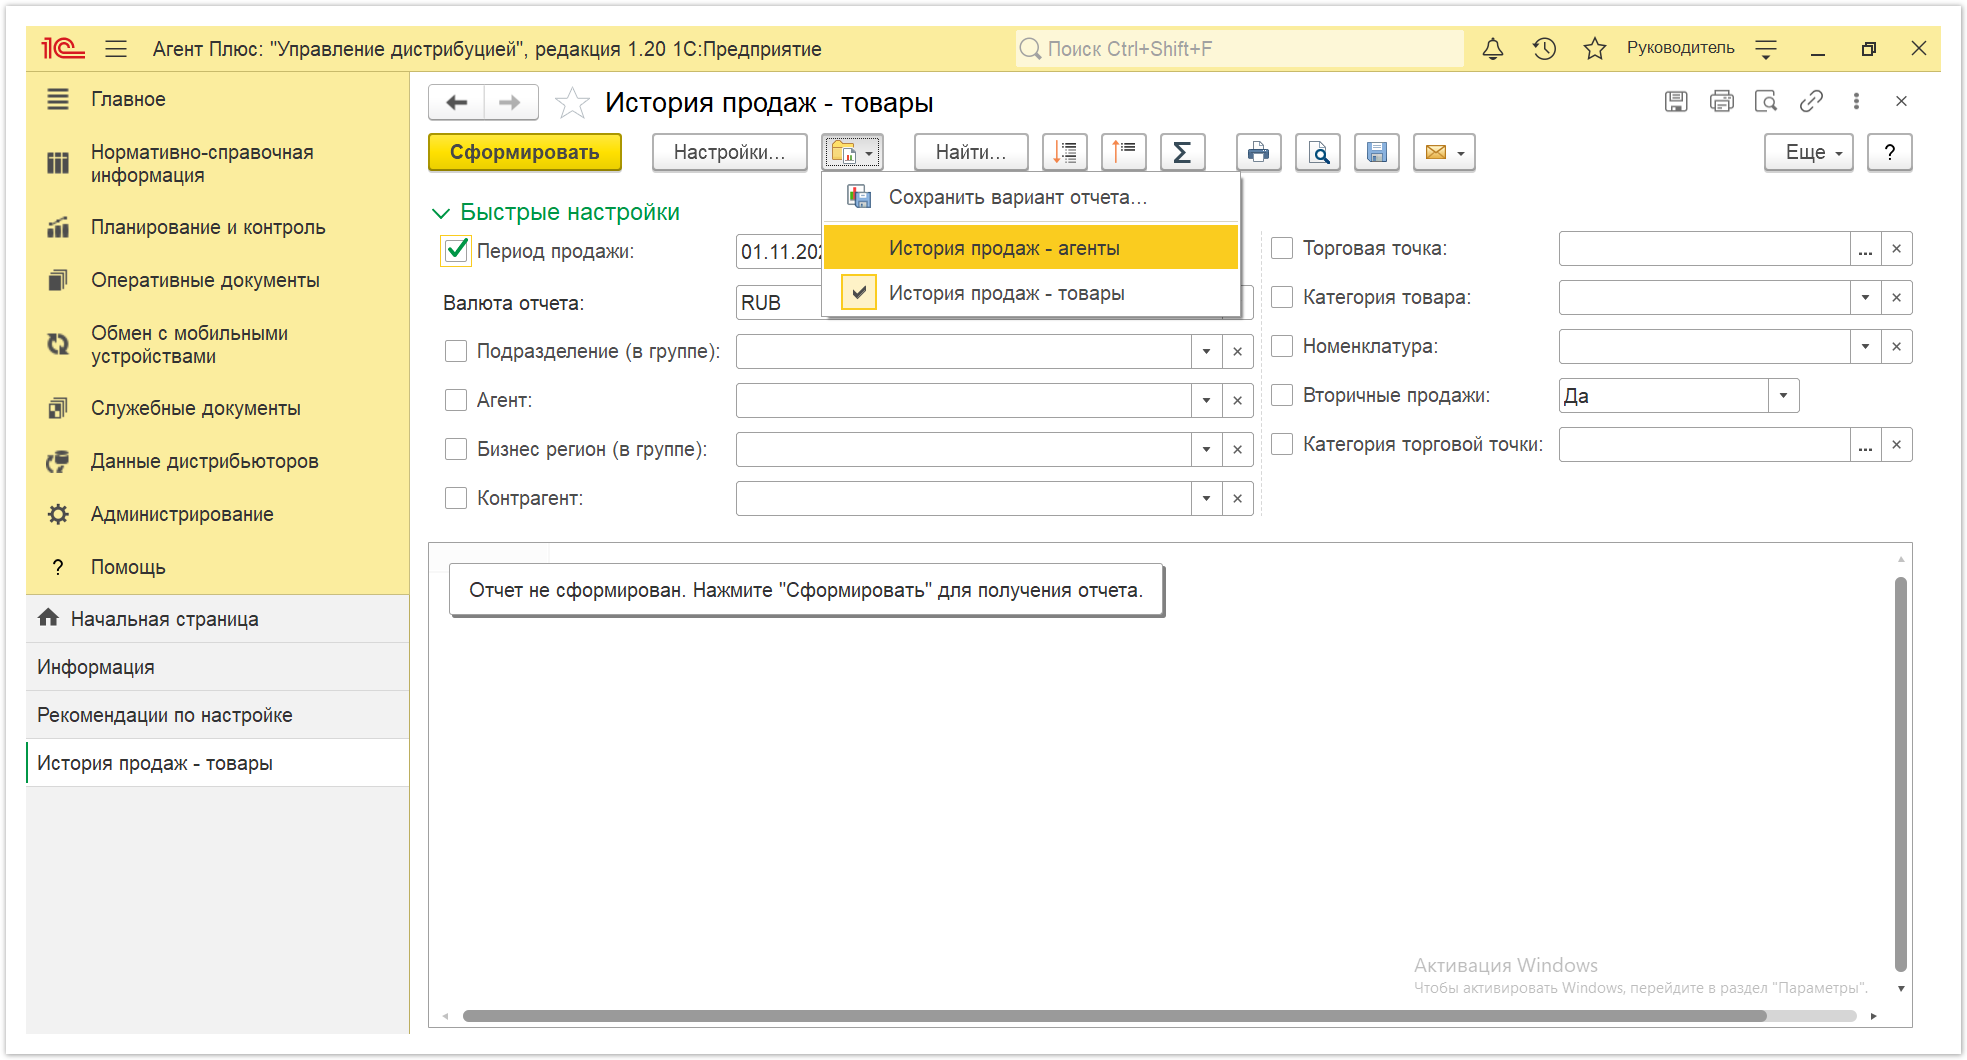Open Агент field dropdown arrow

coord(1206,400)
